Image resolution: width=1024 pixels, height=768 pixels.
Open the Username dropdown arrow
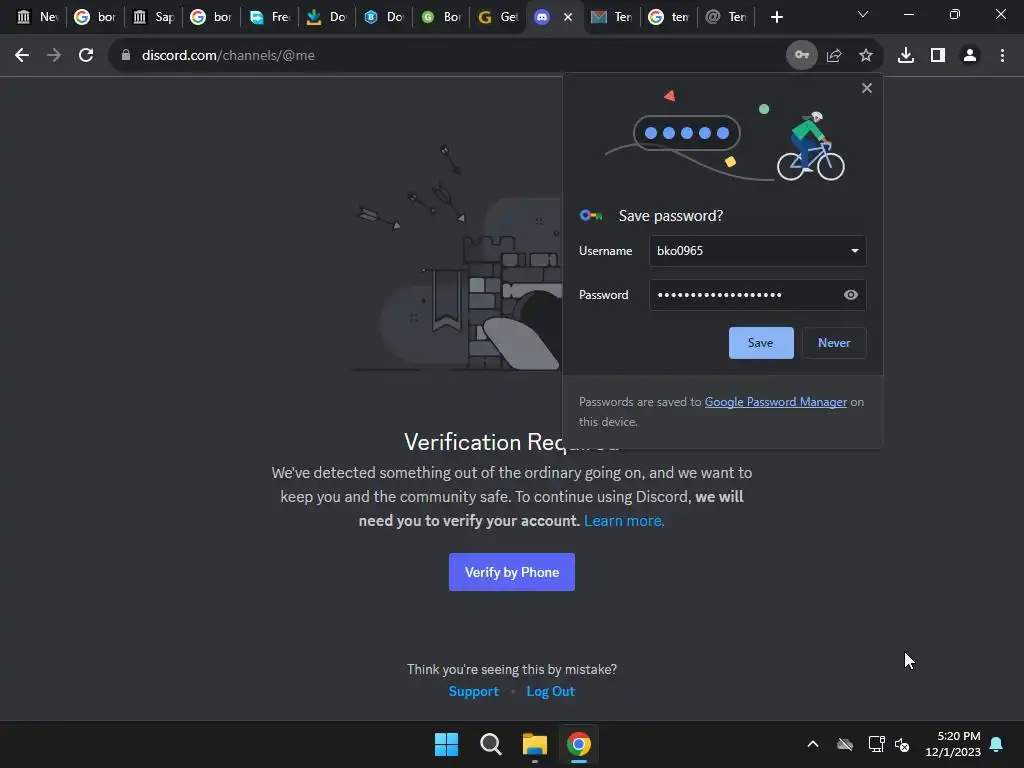click(x=854, y=251)
